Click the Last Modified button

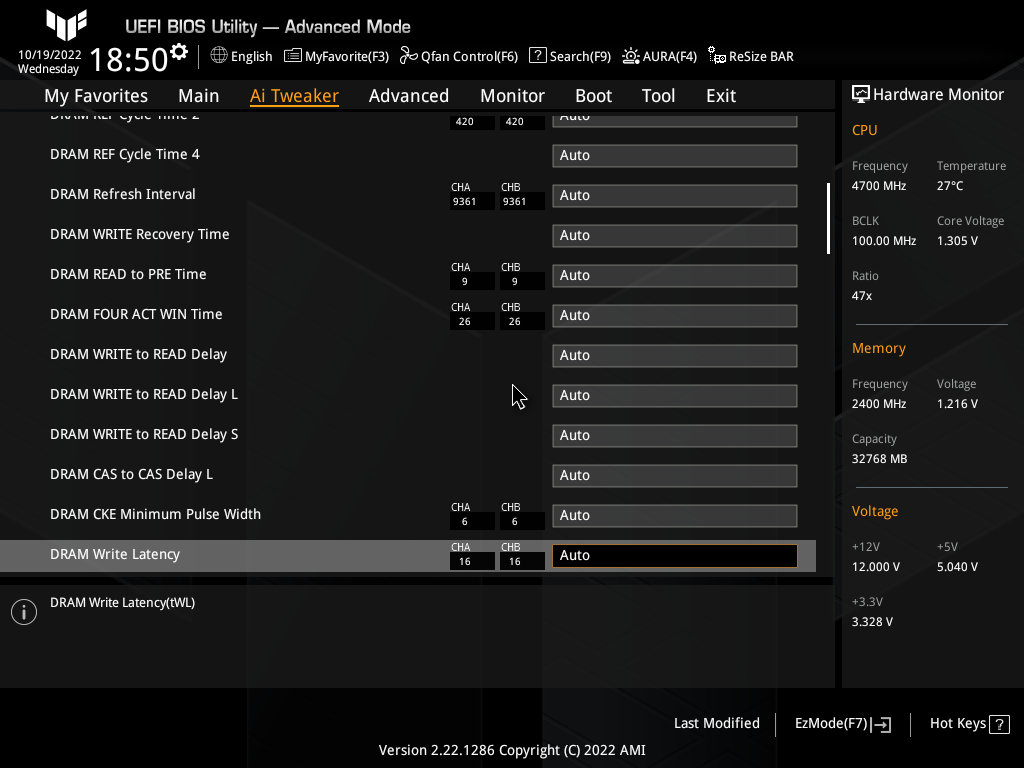pyautogui.click(x=717, y=723)
